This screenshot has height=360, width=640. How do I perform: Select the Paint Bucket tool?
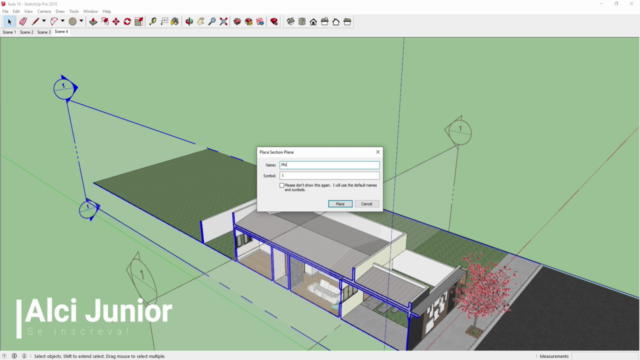click(175, 22)
